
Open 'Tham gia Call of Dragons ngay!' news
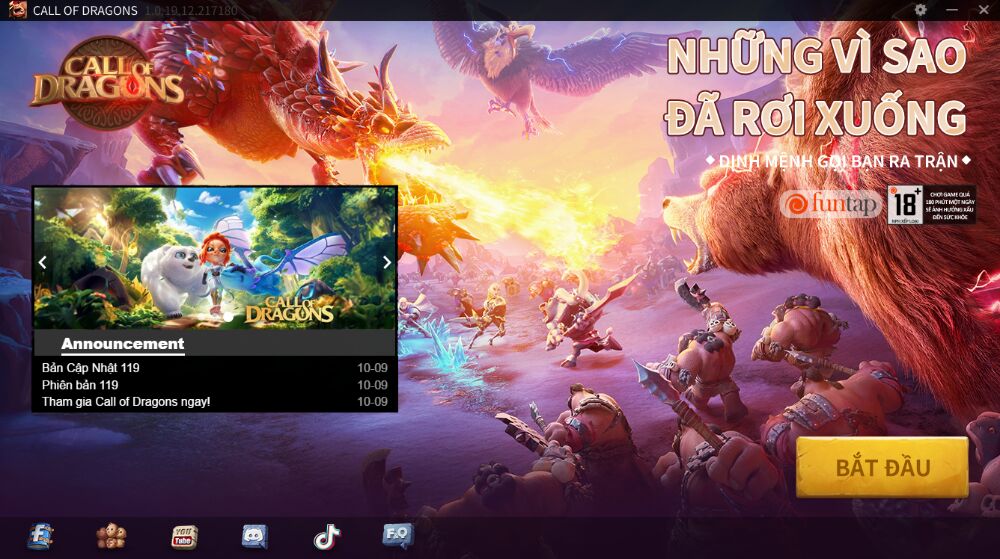[x=126, y=402]
